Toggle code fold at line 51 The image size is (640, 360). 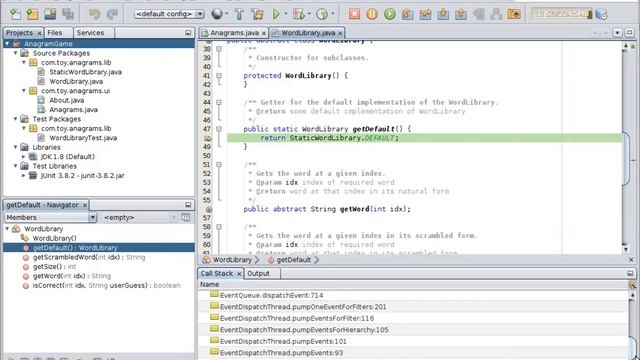tap(219, 164)
